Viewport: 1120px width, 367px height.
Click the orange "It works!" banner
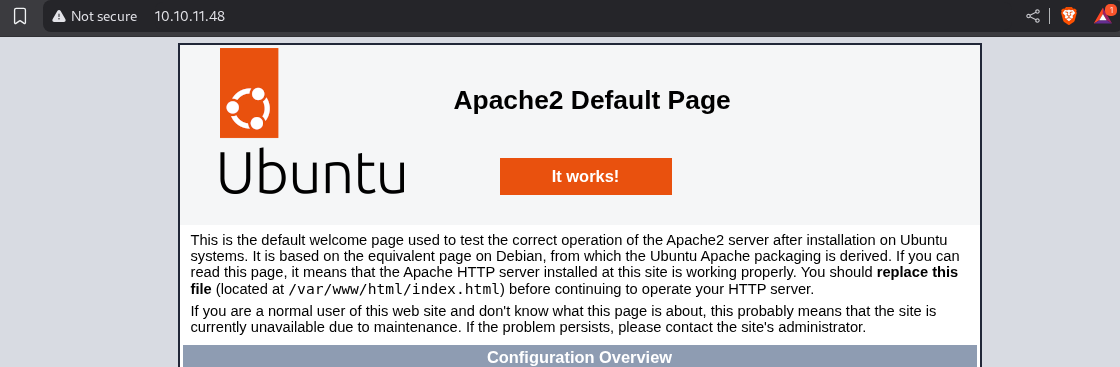coord(586,176)
